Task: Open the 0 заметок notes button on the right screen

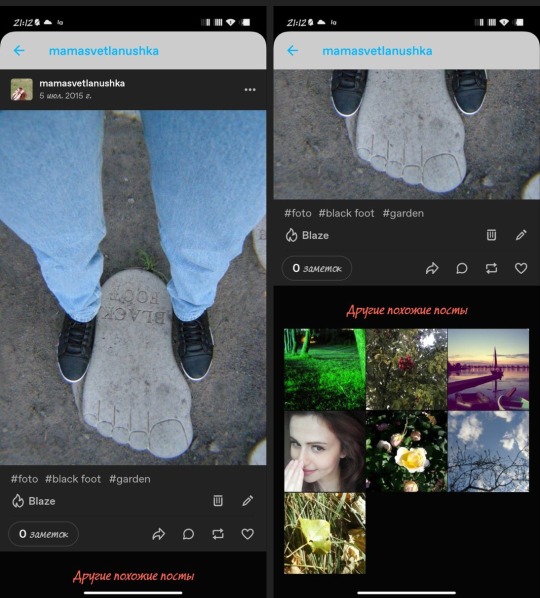Action: pyautogui.click(x=317, y=268)
